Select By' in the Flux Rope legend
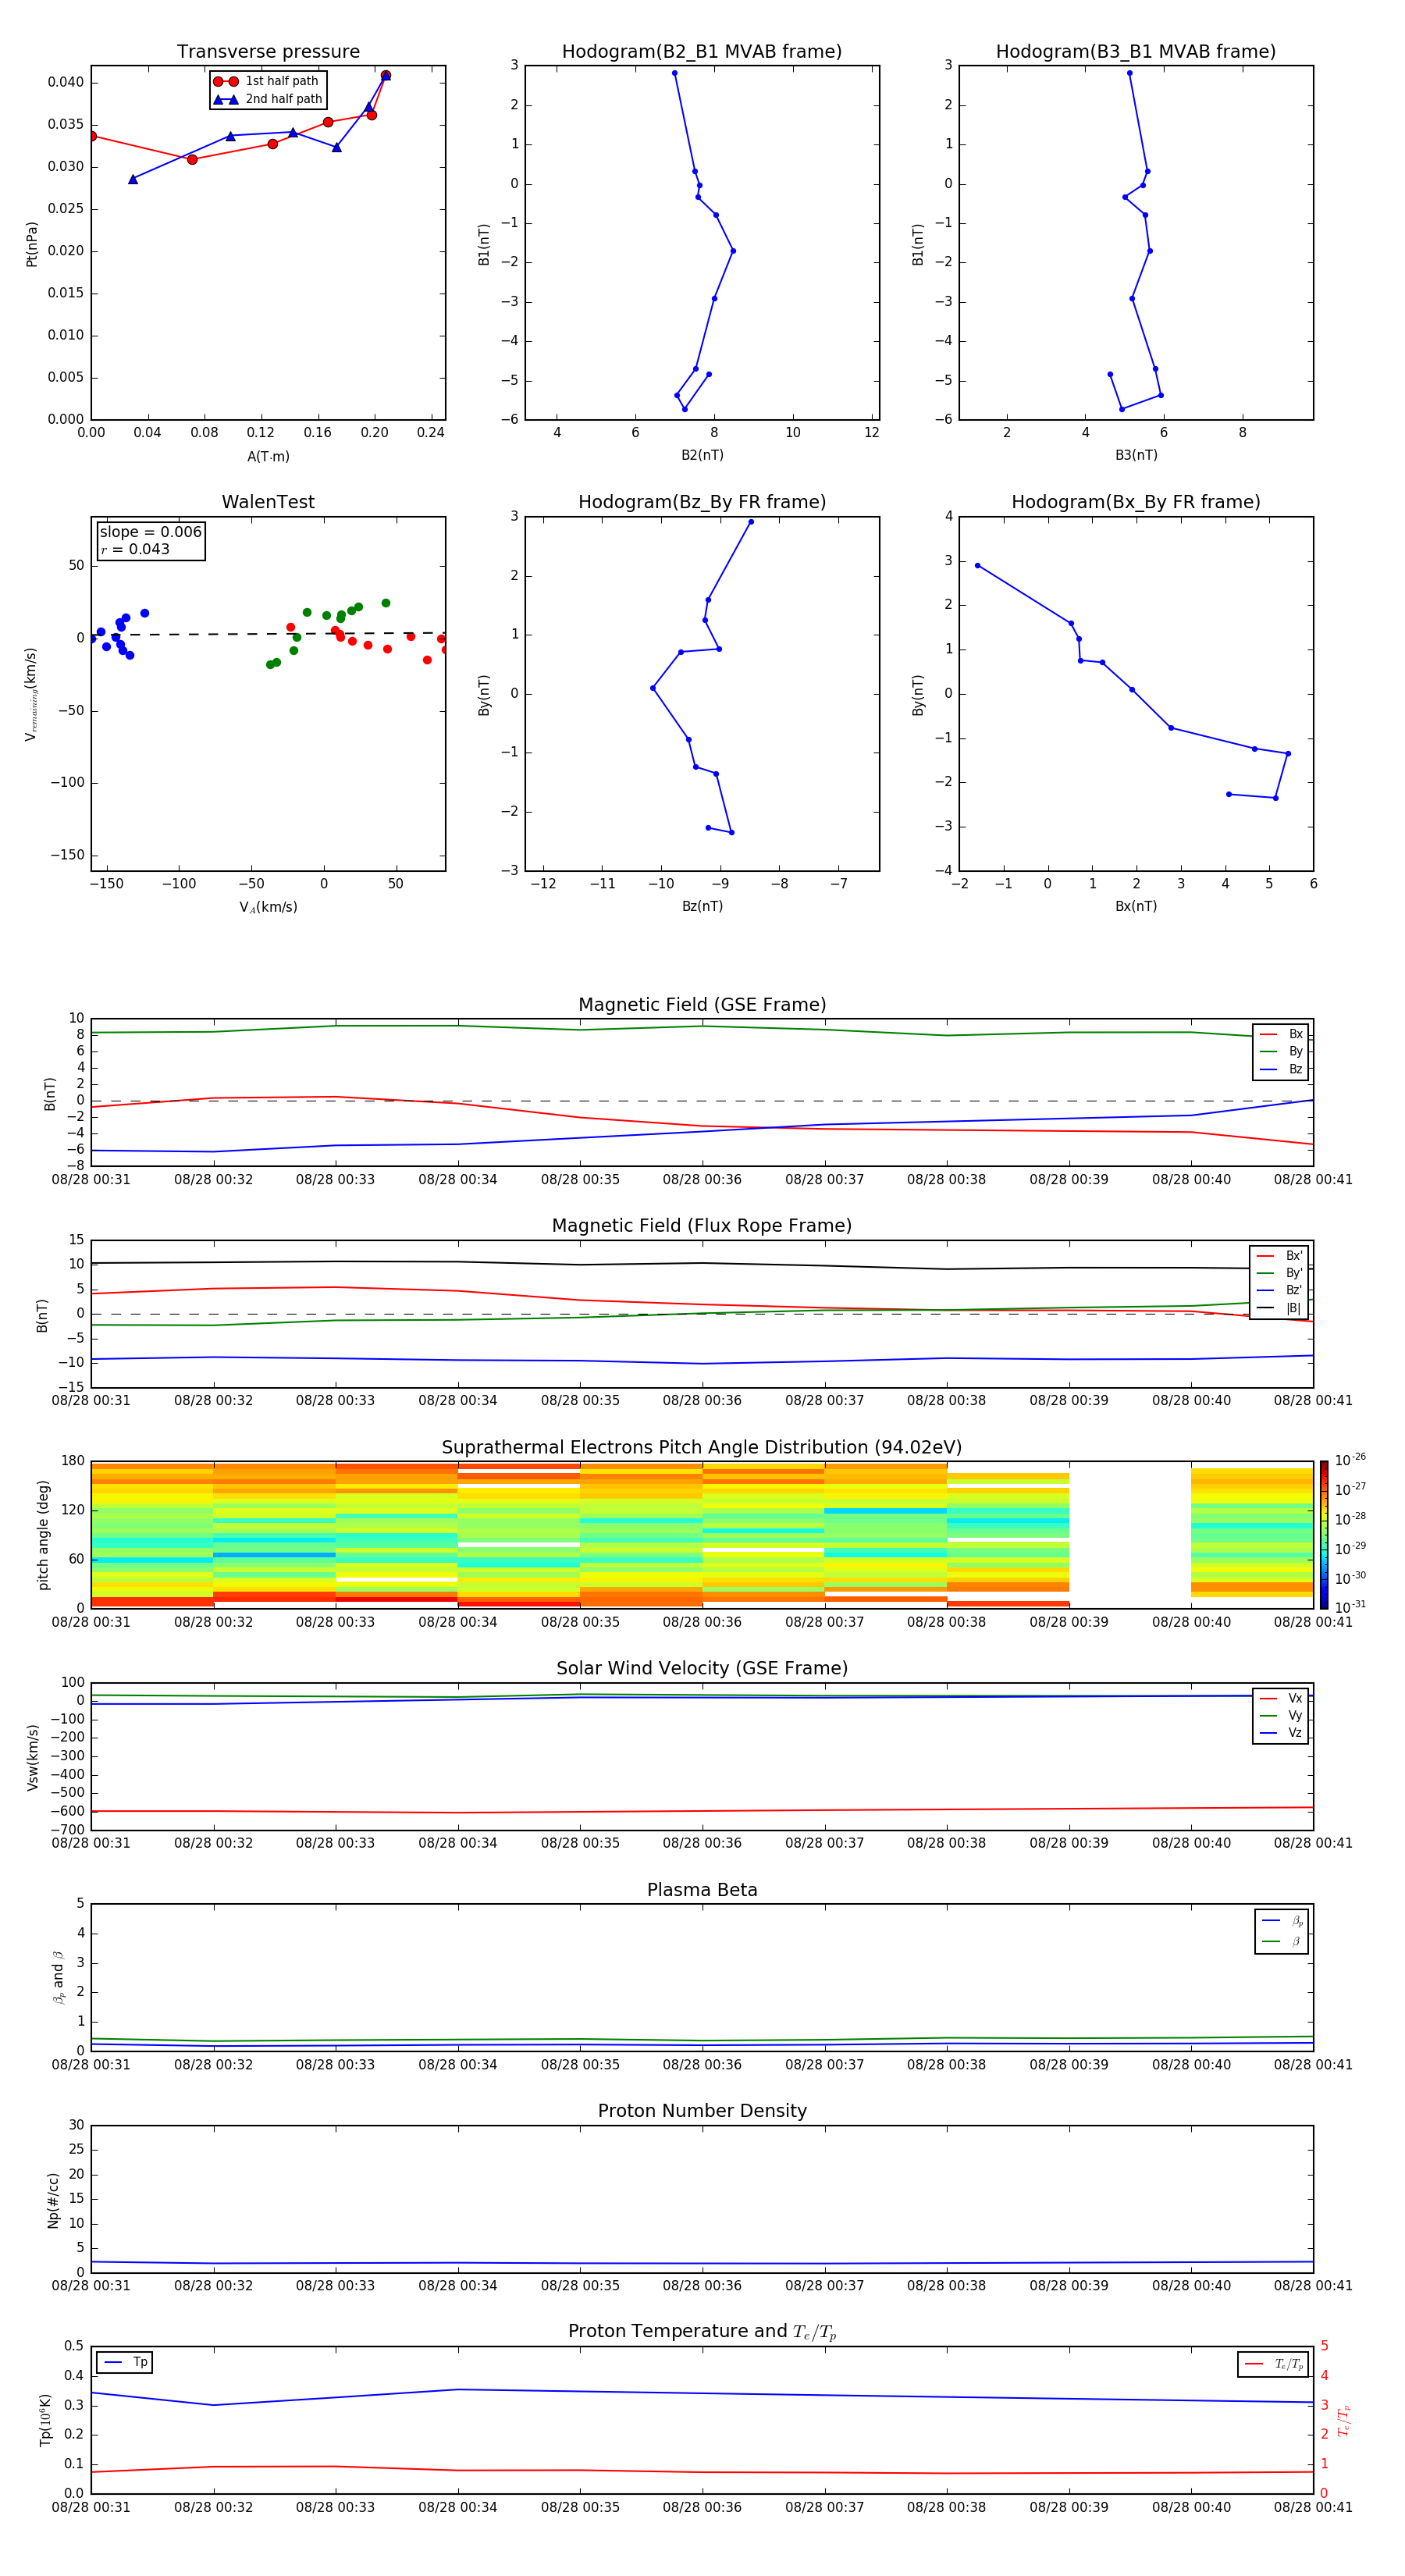Image resolution: width=1405 pixels, height=2576 pixels. click(x=1279, y=1273)
